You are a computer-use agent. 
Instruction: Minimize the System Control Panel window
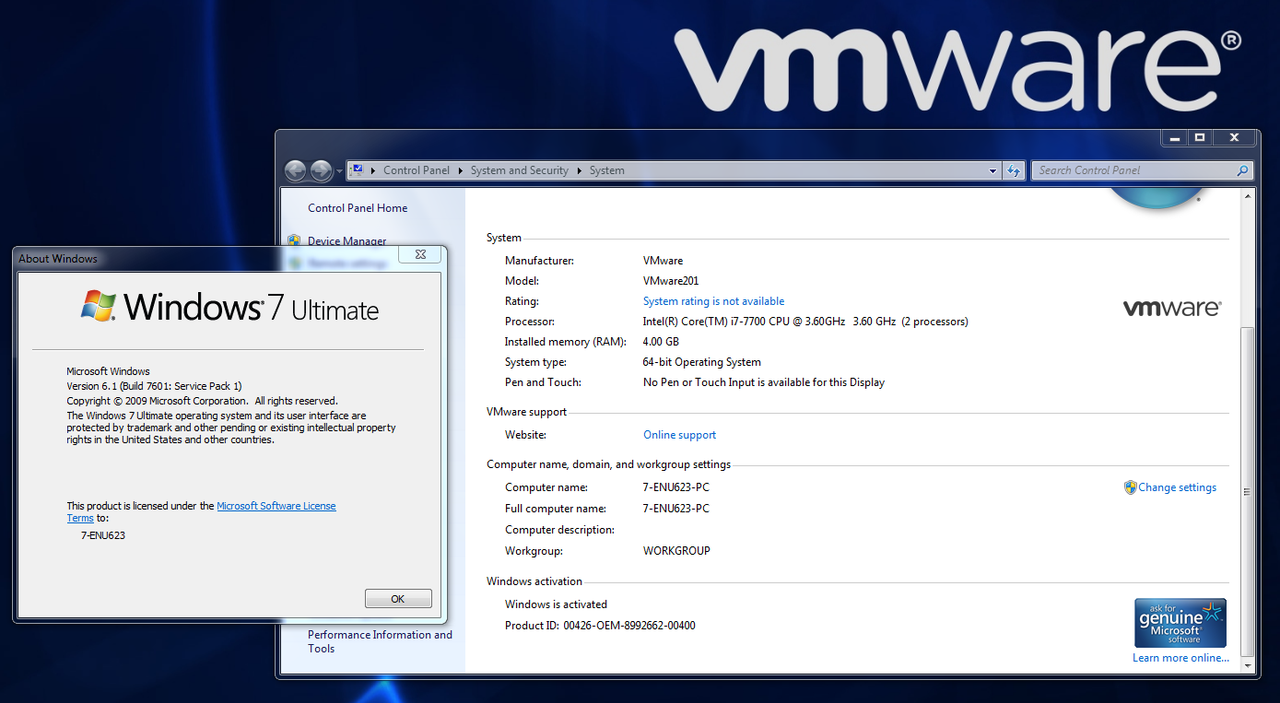(1174, 138)
